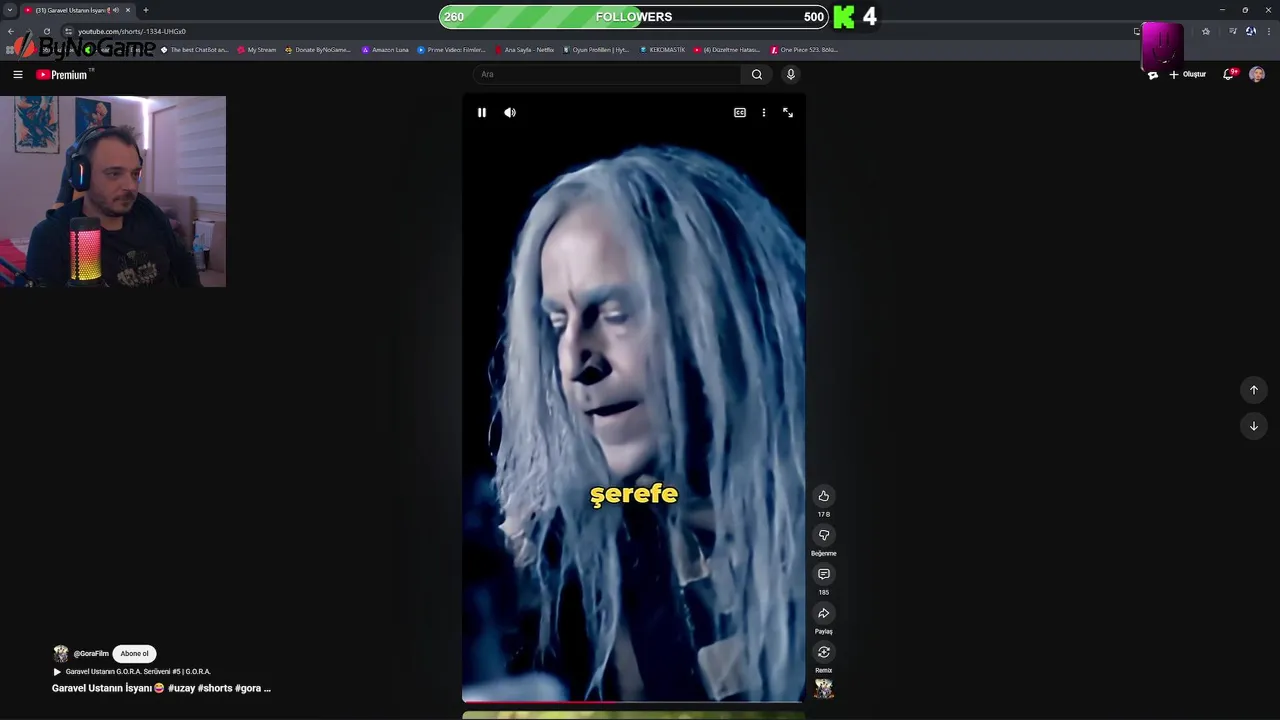Subscribe using the Abone ol button
The image size is (1280, 720).
click(134, 654)
